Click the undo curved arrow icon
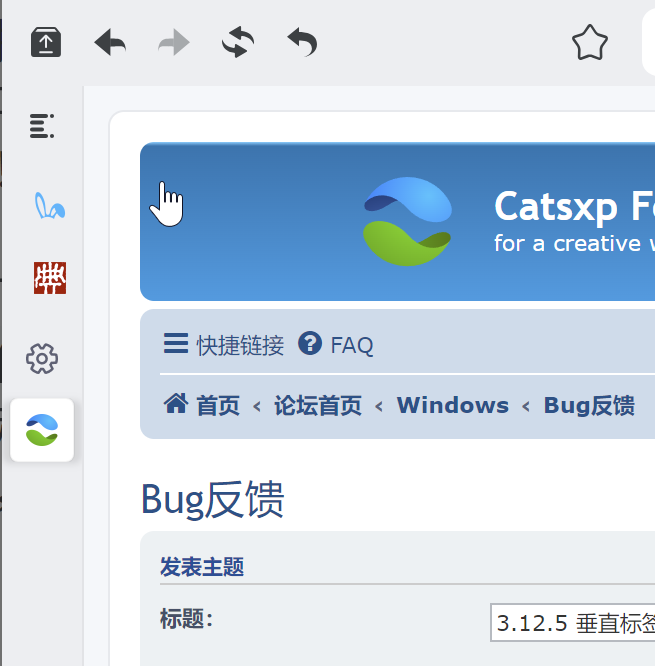Viewport: 655px width, 666px height. coord(302,42)
